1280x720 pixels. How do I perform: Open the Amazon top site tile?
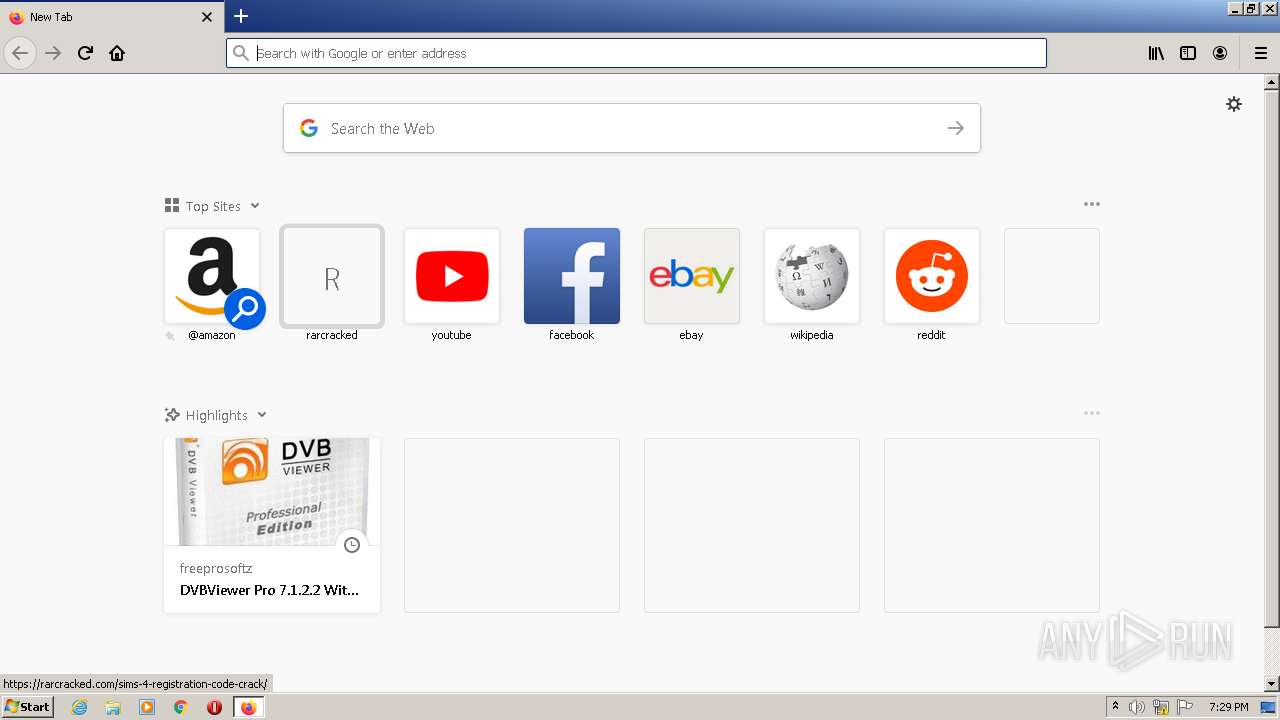[212, 276]
